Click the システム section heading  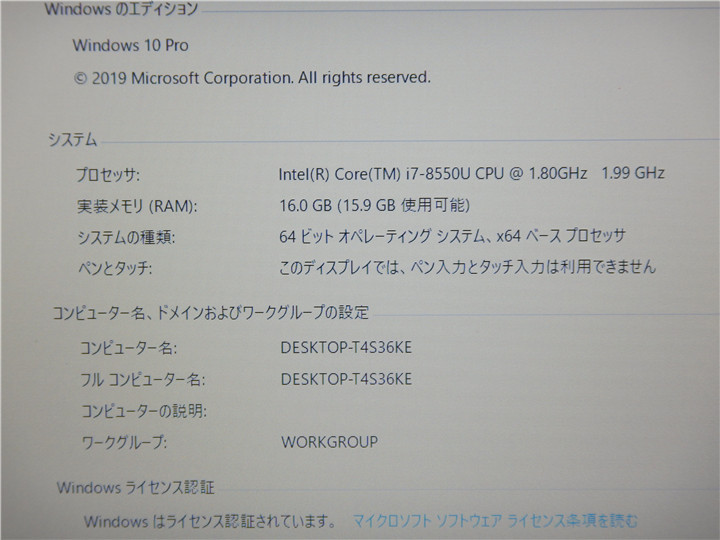pos(73,140)
